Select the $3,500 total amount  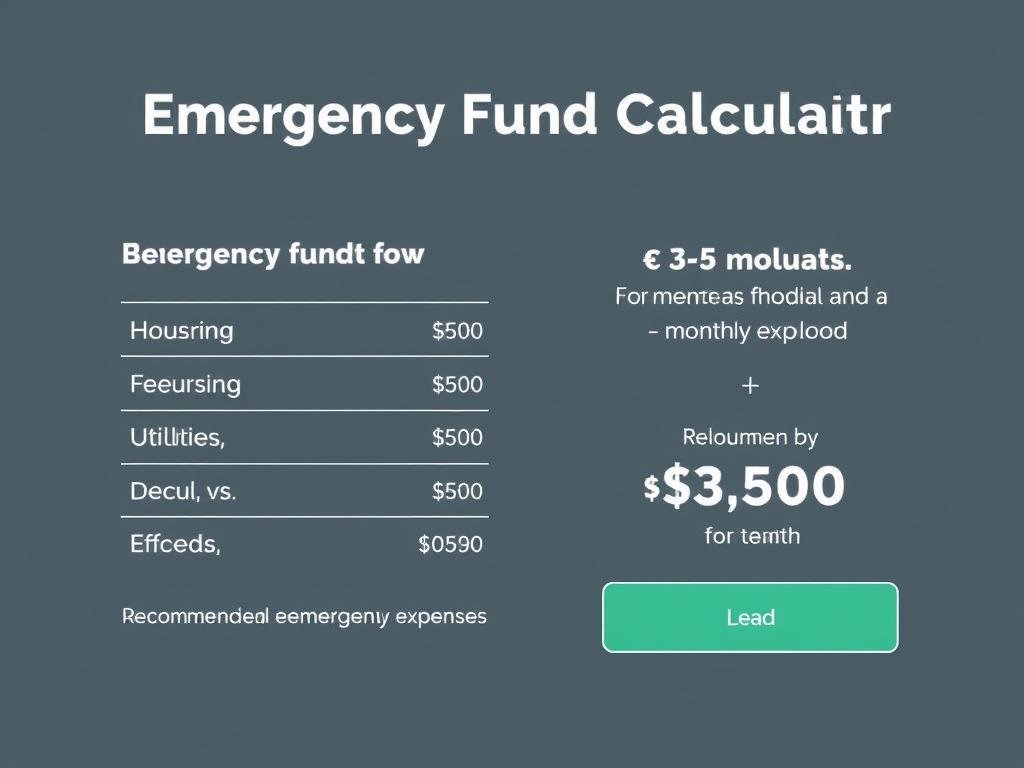coord(758,488)
